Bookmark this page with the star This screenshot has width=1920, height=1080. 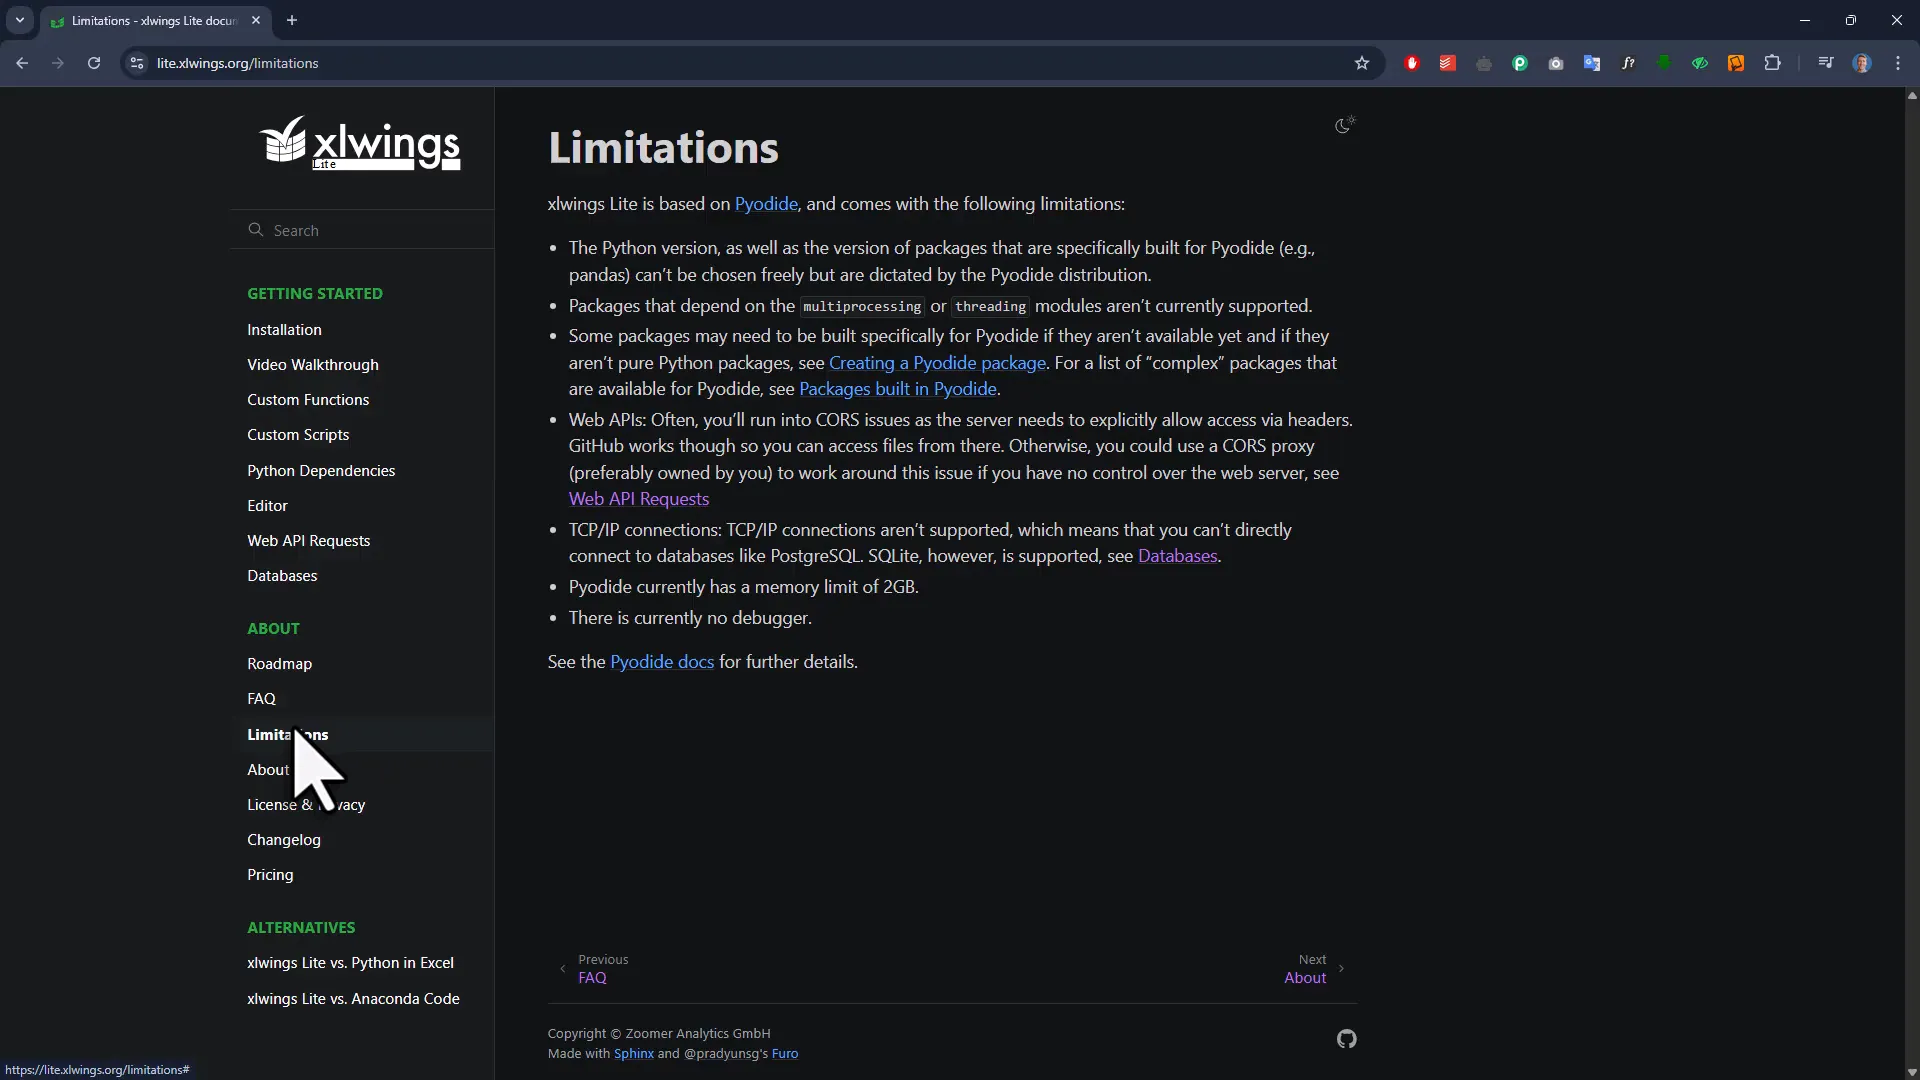pos(1362,63)
